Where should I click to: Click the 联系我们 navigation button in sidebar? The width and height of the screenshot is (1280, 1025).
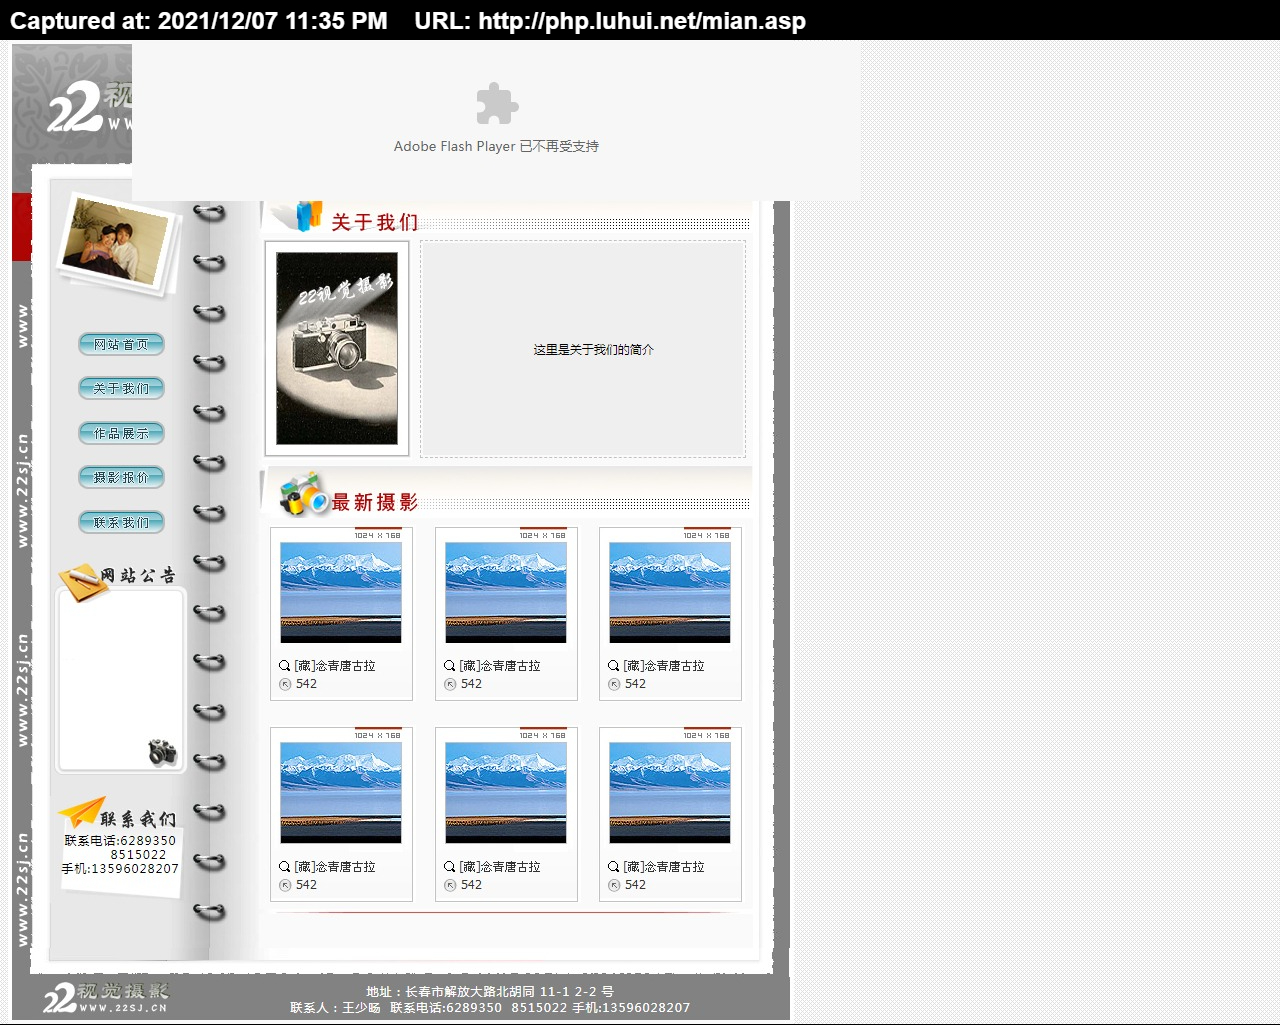[x=121, y=522]
